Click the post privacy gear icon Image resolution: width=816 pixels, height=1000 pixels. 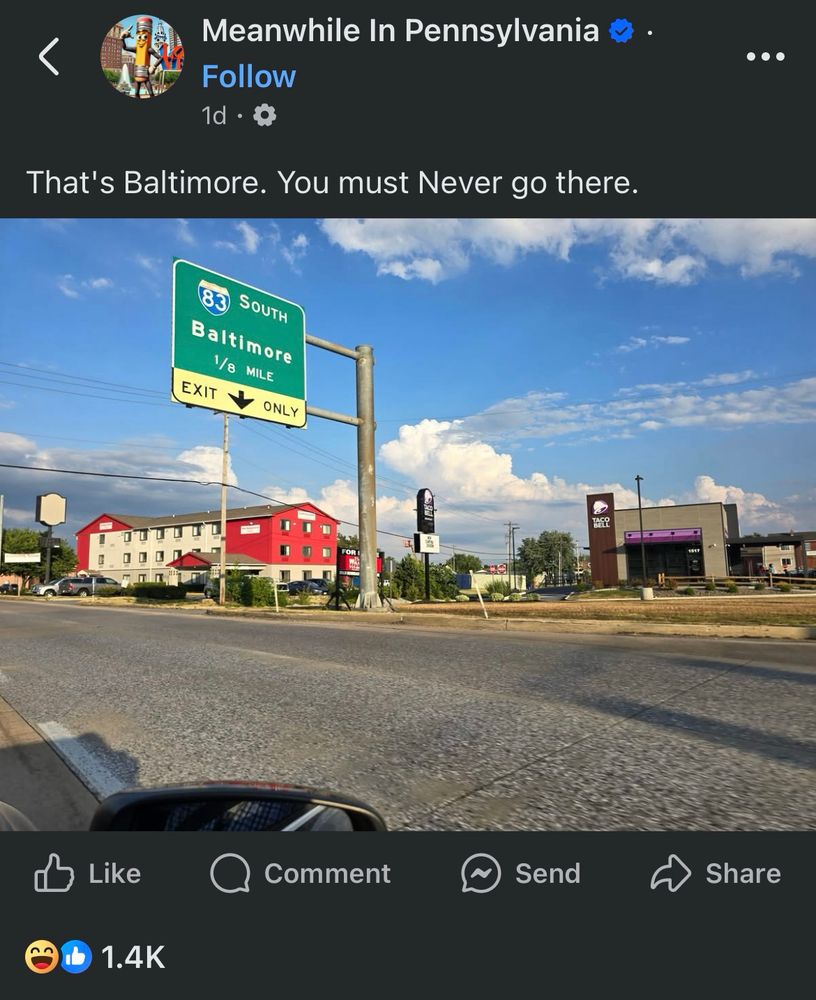point(265,115)
